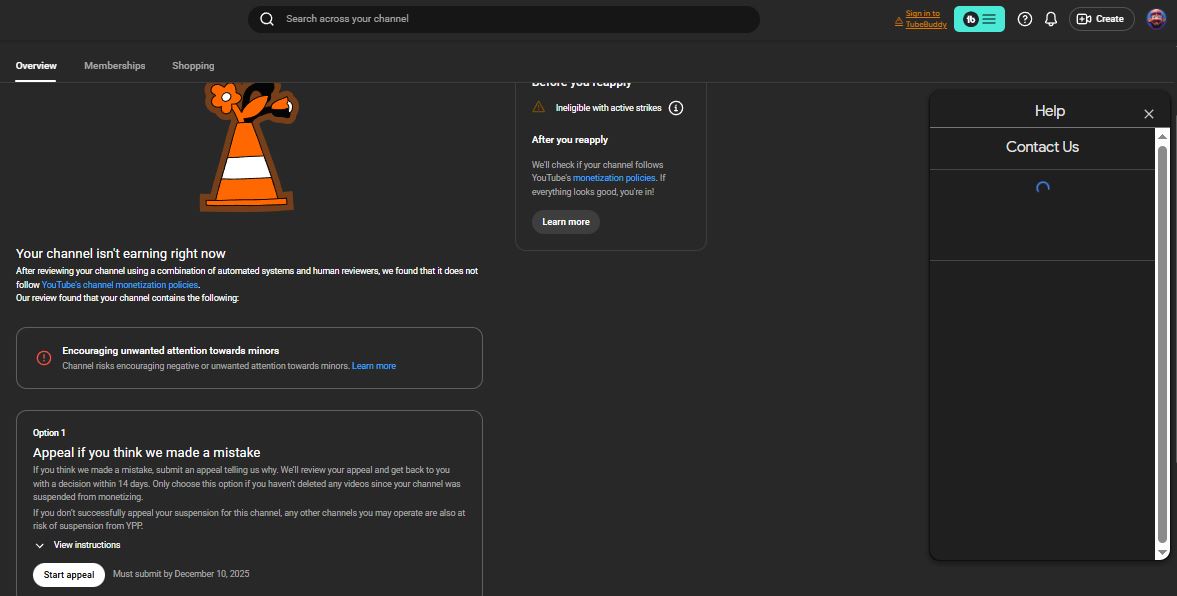Open YouTube's channel monetization policies link
Image resolution: width=1177 pixels, height=596 pixels.
pos(120,285)
